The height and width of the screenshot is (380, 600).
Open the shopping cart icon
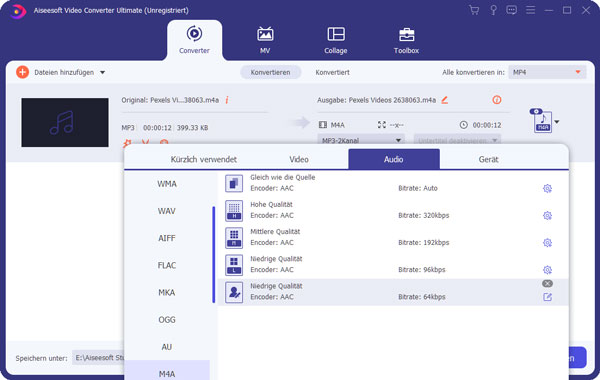(x=474, y=10)
